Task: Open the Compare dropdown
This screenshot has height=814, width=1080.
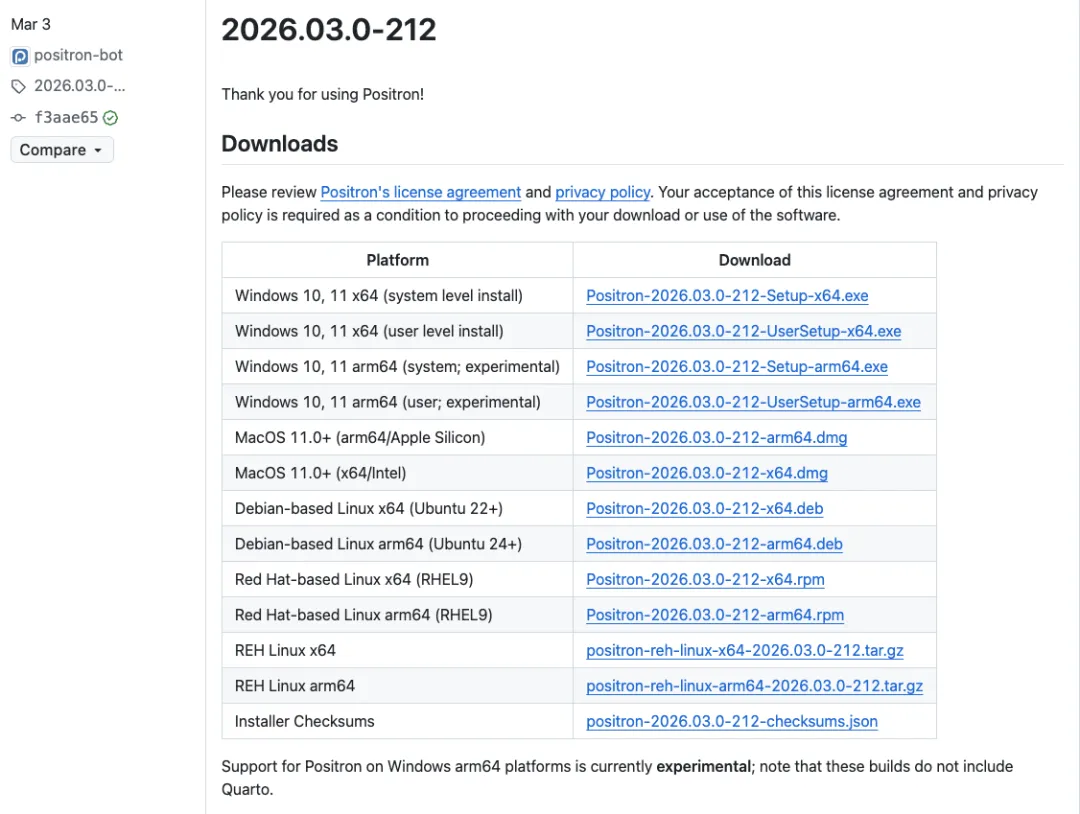Action: coord(62,150)
